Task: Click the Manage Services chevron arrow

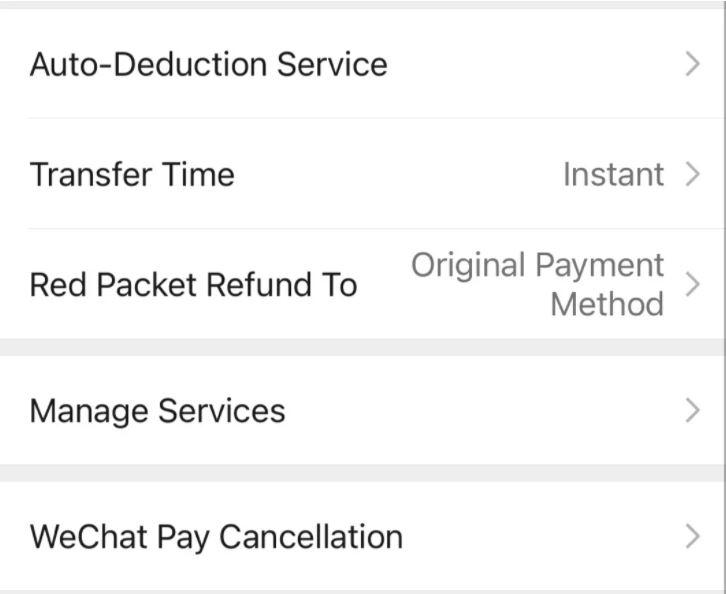Action: 693,411
